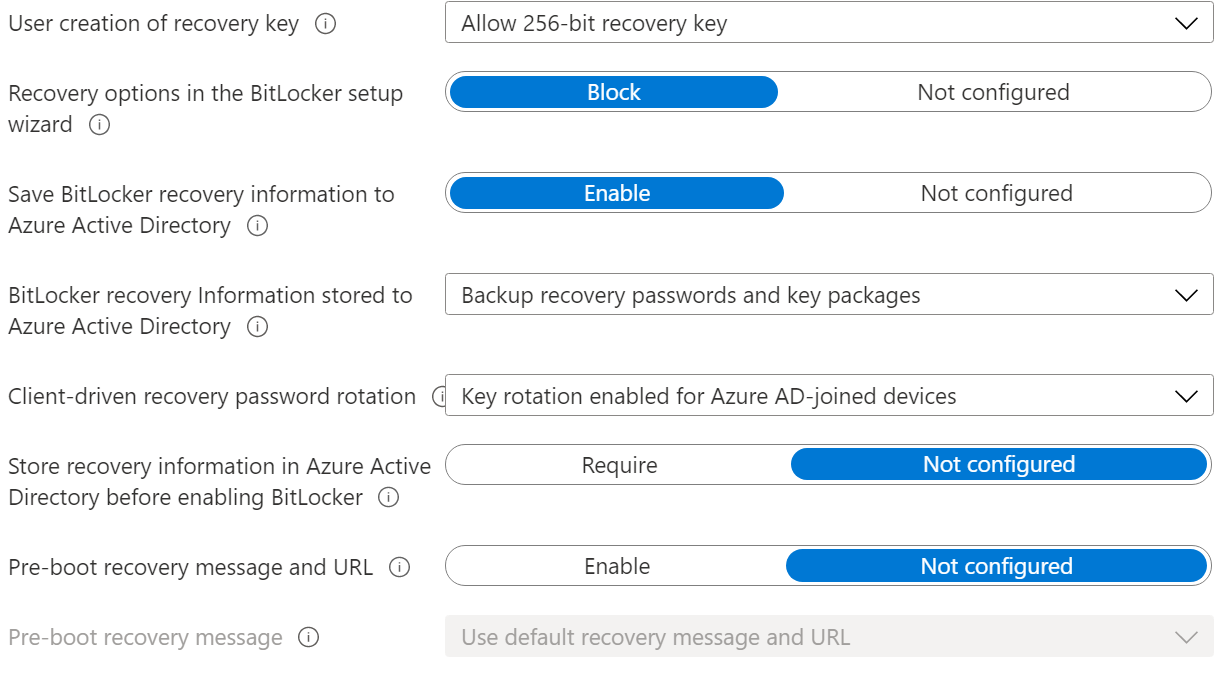Click info icon for BitLocker recovery Information stored
The height and width of the screenshot is (694, 1221).
[x=257, y=327]
